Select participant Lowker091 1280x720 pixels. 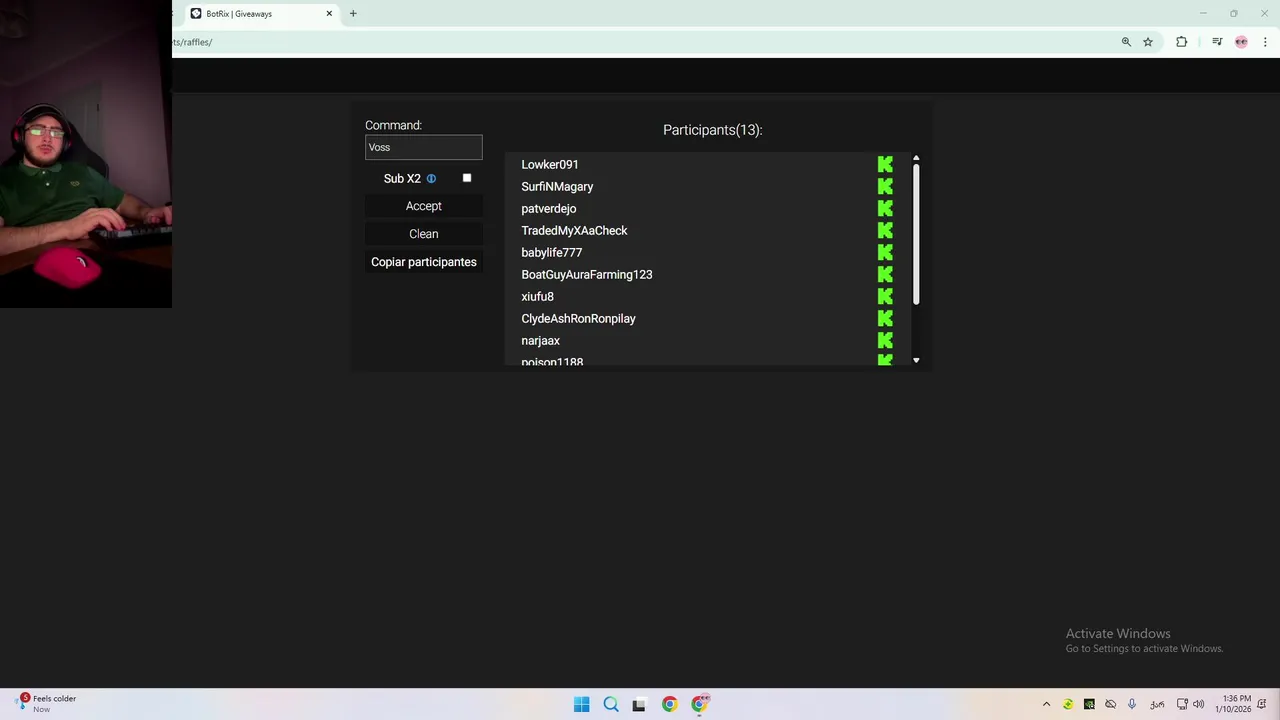550,164
